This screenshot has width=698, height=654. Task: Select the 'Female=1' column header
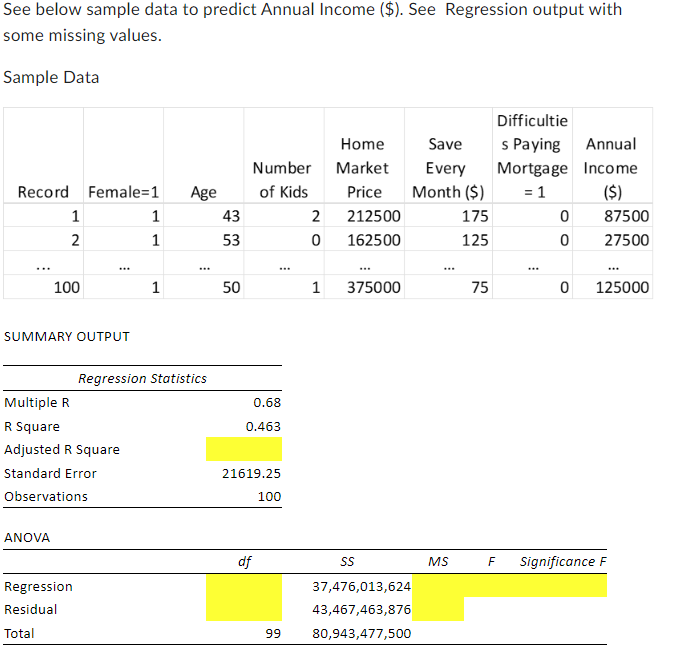point(123,192)
